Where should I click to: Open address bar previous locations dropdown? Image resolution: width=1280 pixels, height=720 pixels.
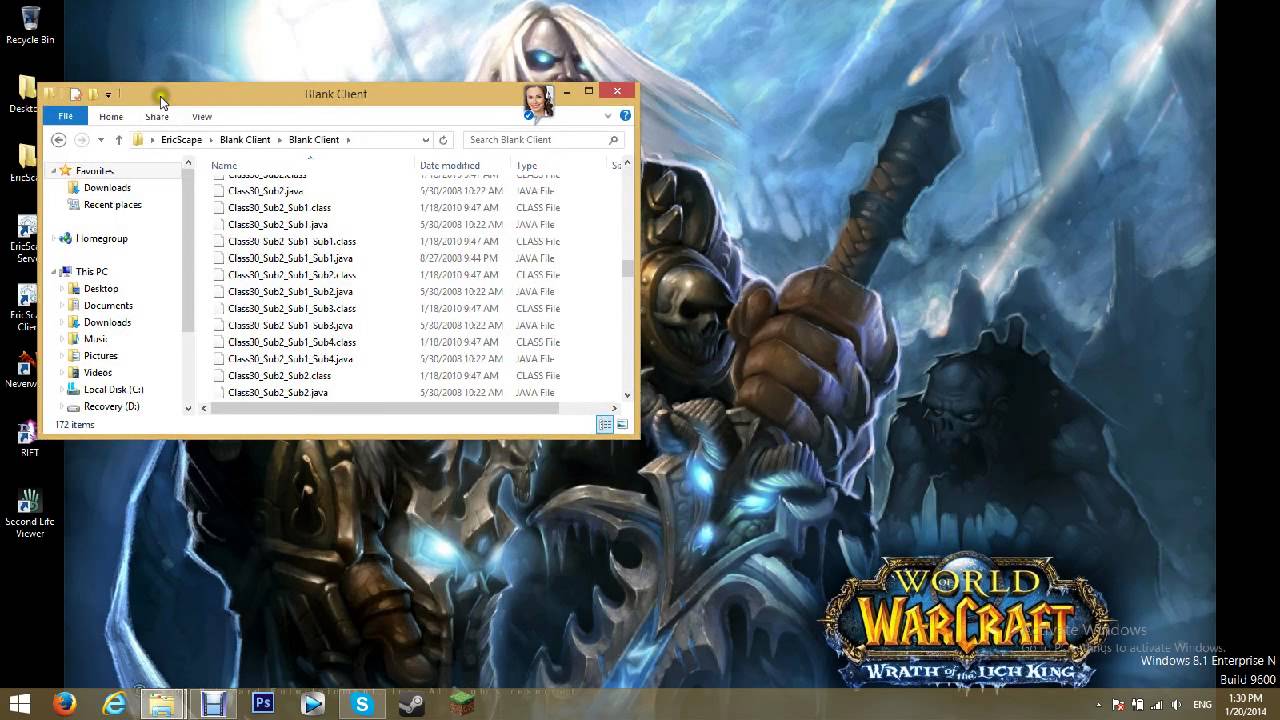click(x=426, y=140)
